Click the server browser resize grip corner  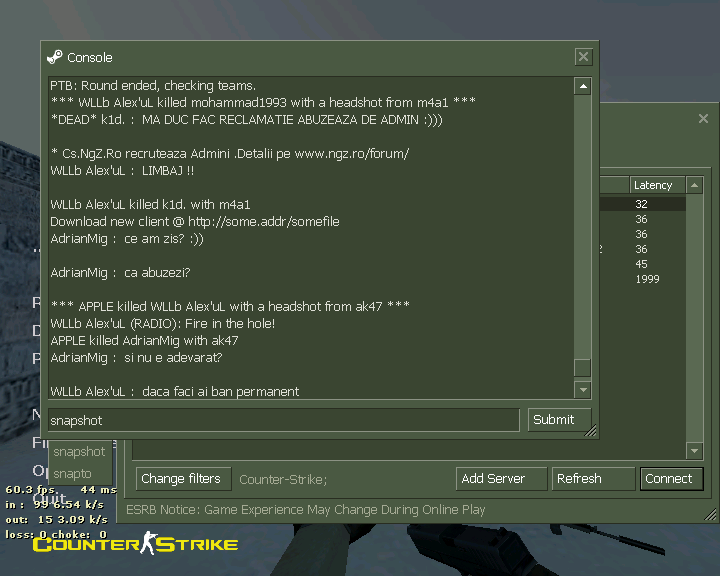point(711,517)
